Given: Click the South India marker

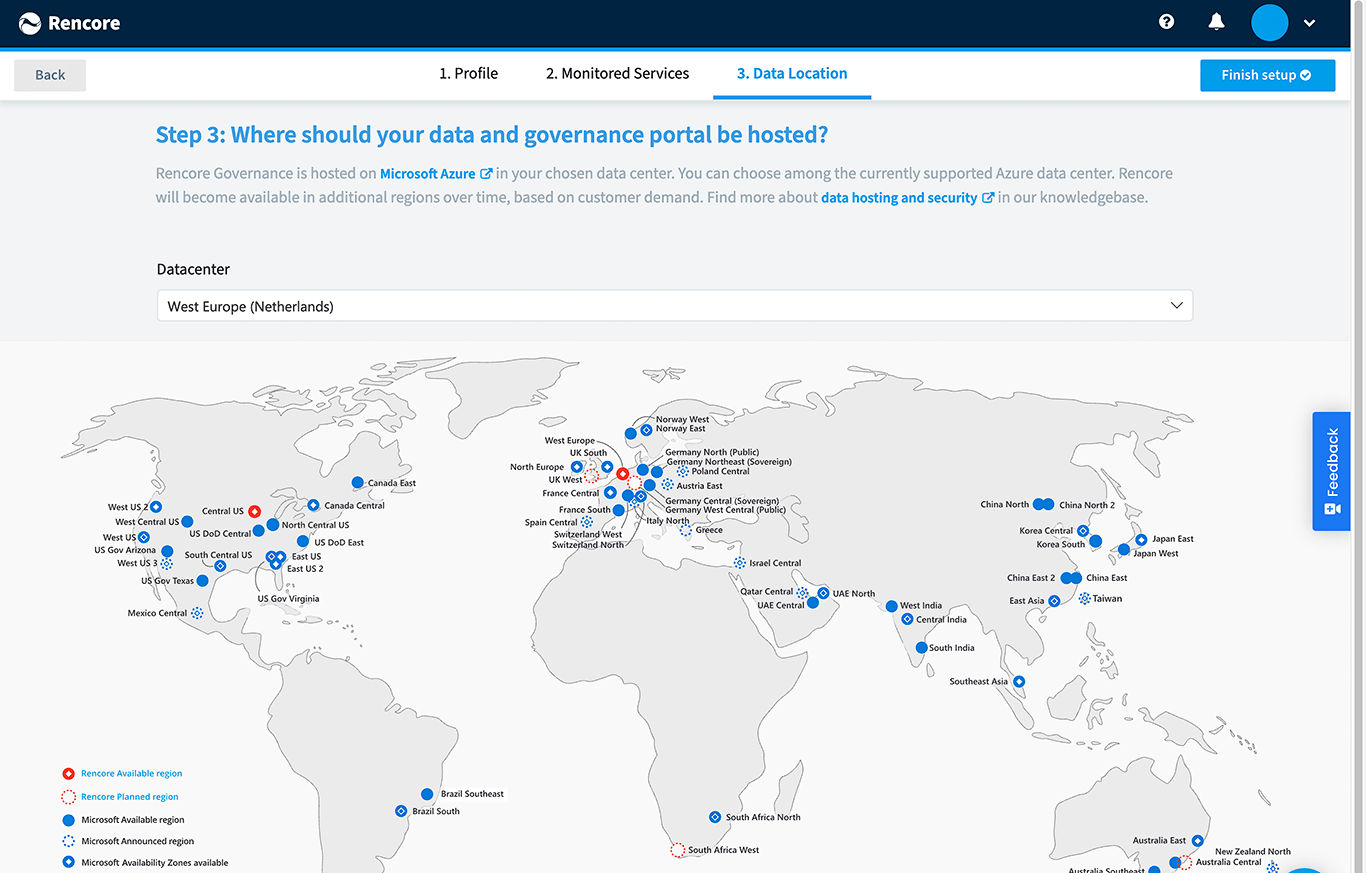Looking at the screenshot, I should point(921,648).
